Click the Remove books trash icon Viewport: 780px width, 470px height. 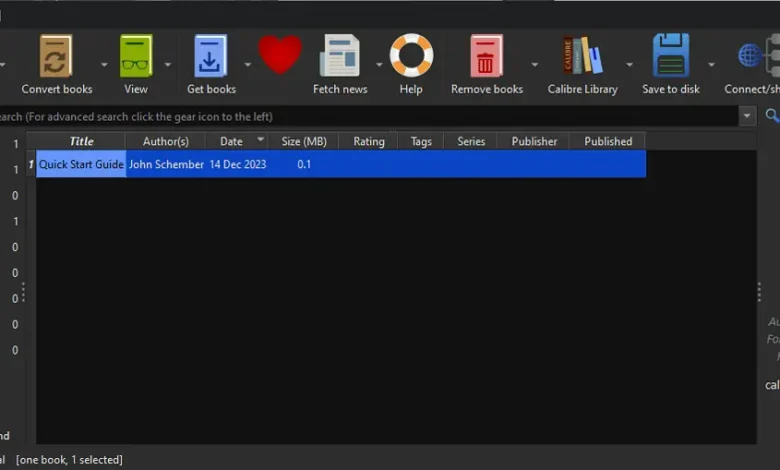(487, 56)
